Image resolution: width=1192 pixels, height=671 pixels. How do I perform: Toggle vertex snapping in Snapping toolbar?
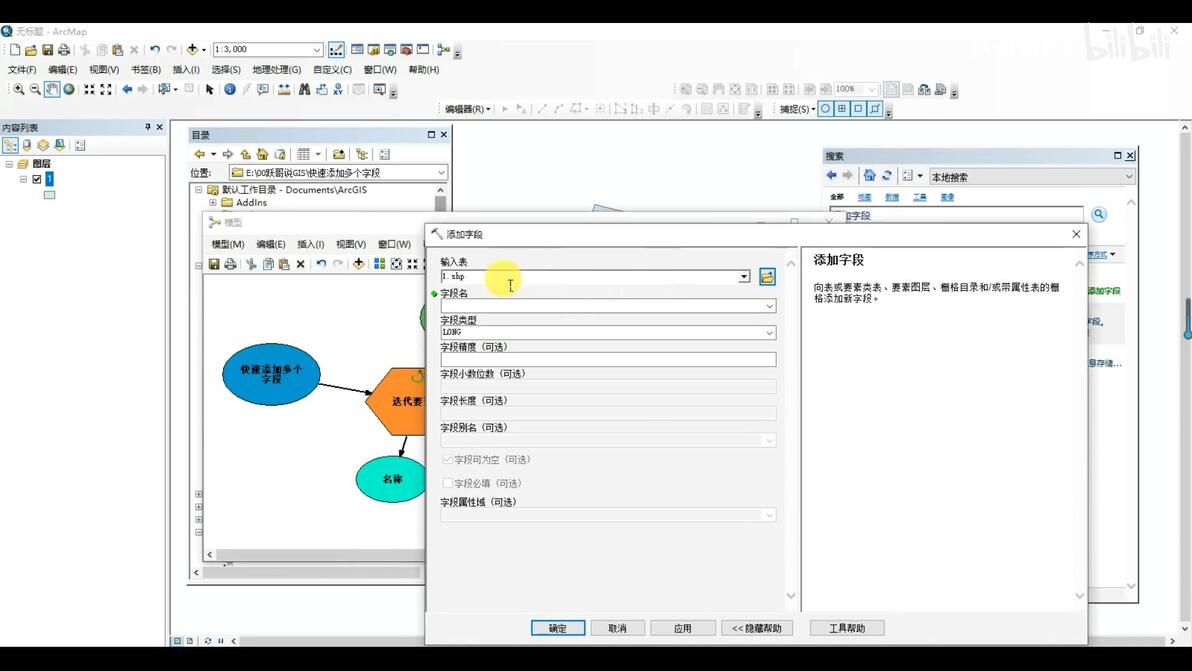tap(858, 109)
